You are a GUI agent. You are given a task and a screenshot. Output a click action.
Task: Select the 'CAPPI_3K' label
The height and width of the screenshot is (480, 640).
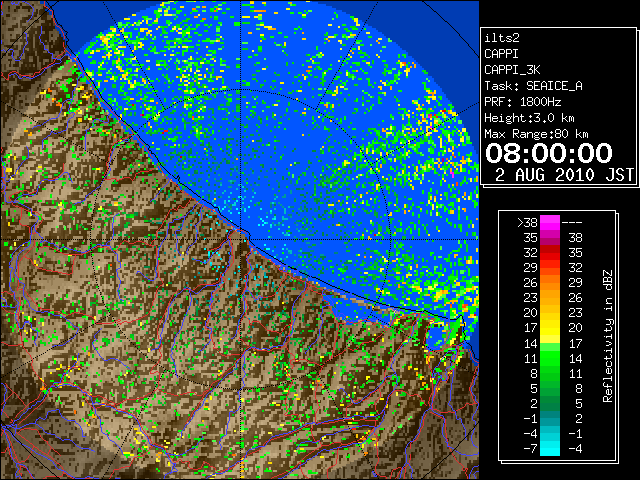tap(512, 70)
